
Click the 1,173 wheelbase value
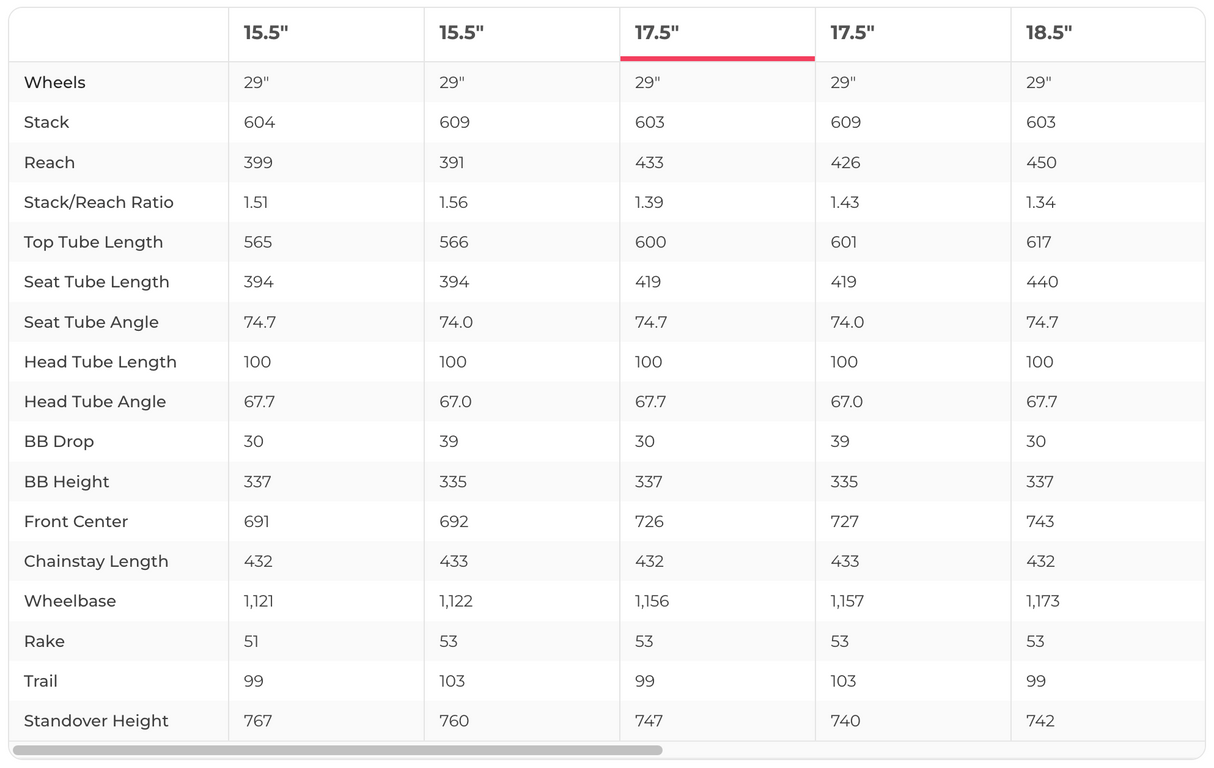[x=1043, y=601]
